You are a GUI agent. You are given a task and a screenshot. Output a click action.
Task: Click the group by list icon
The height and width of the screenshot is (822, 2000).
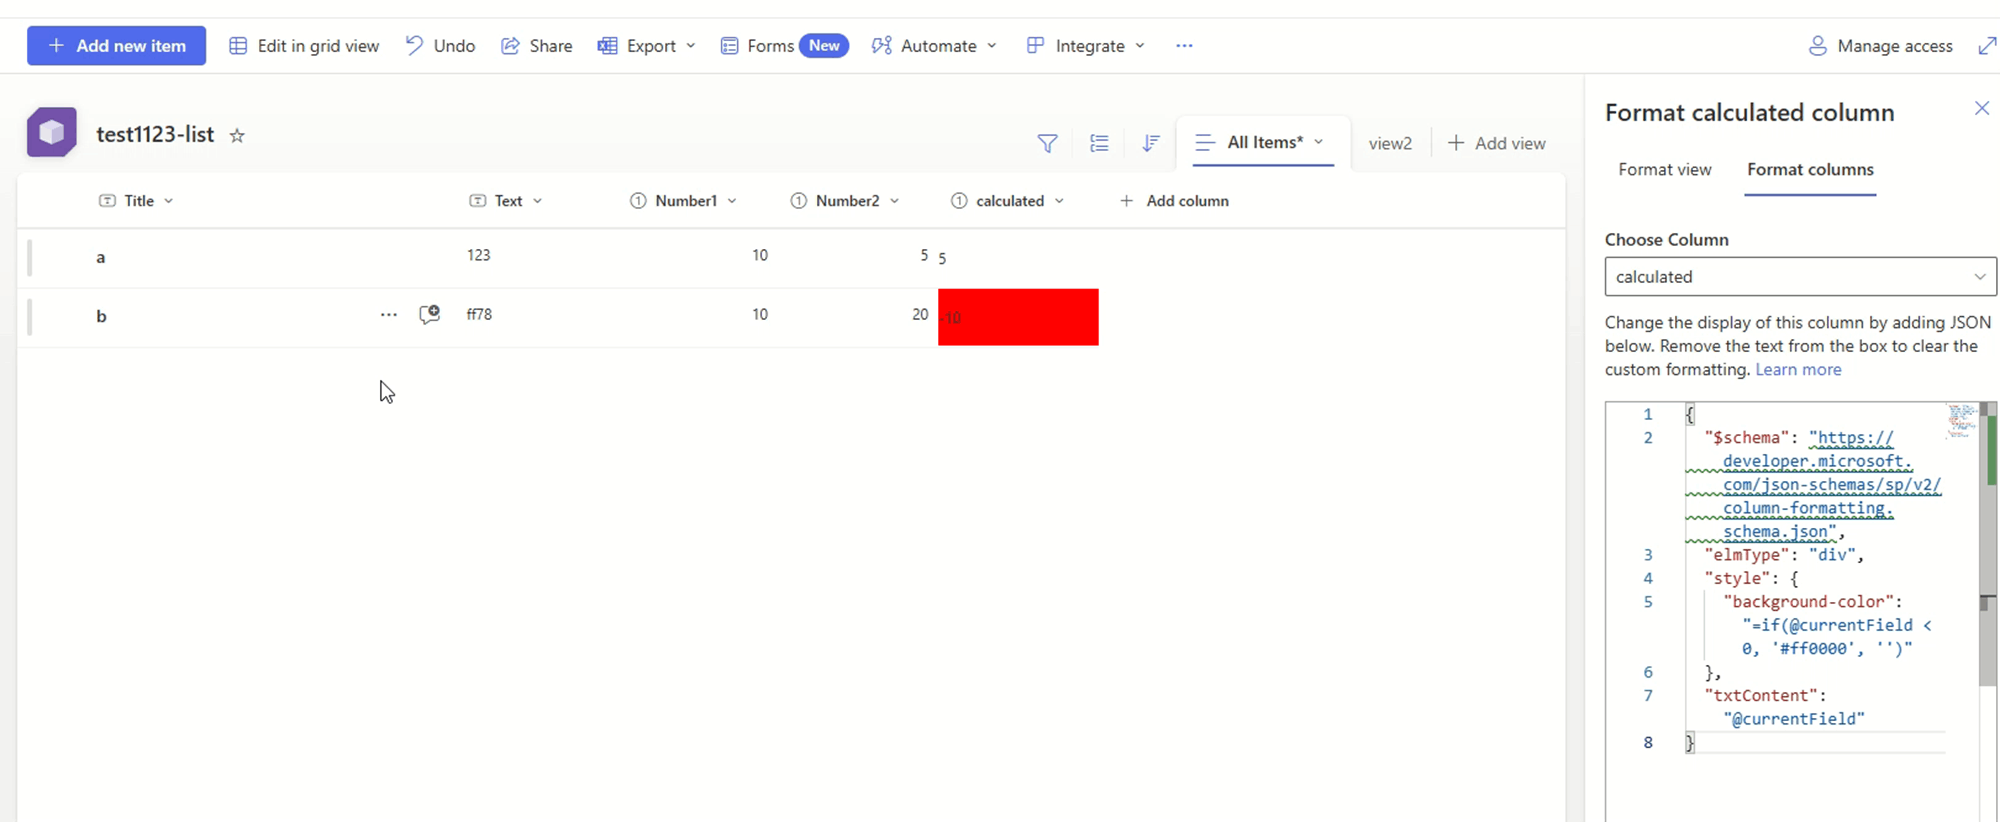tap(1099, 143)
